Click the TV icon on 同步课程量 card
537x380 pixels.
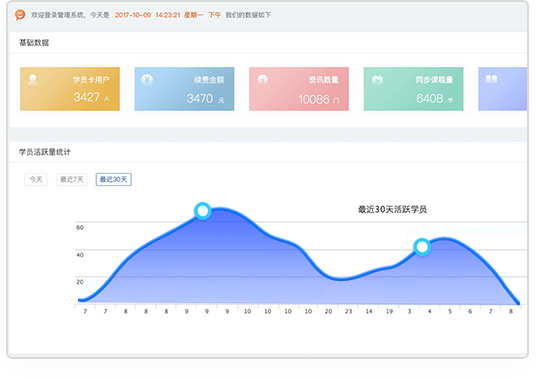click(x=377, y=79)
